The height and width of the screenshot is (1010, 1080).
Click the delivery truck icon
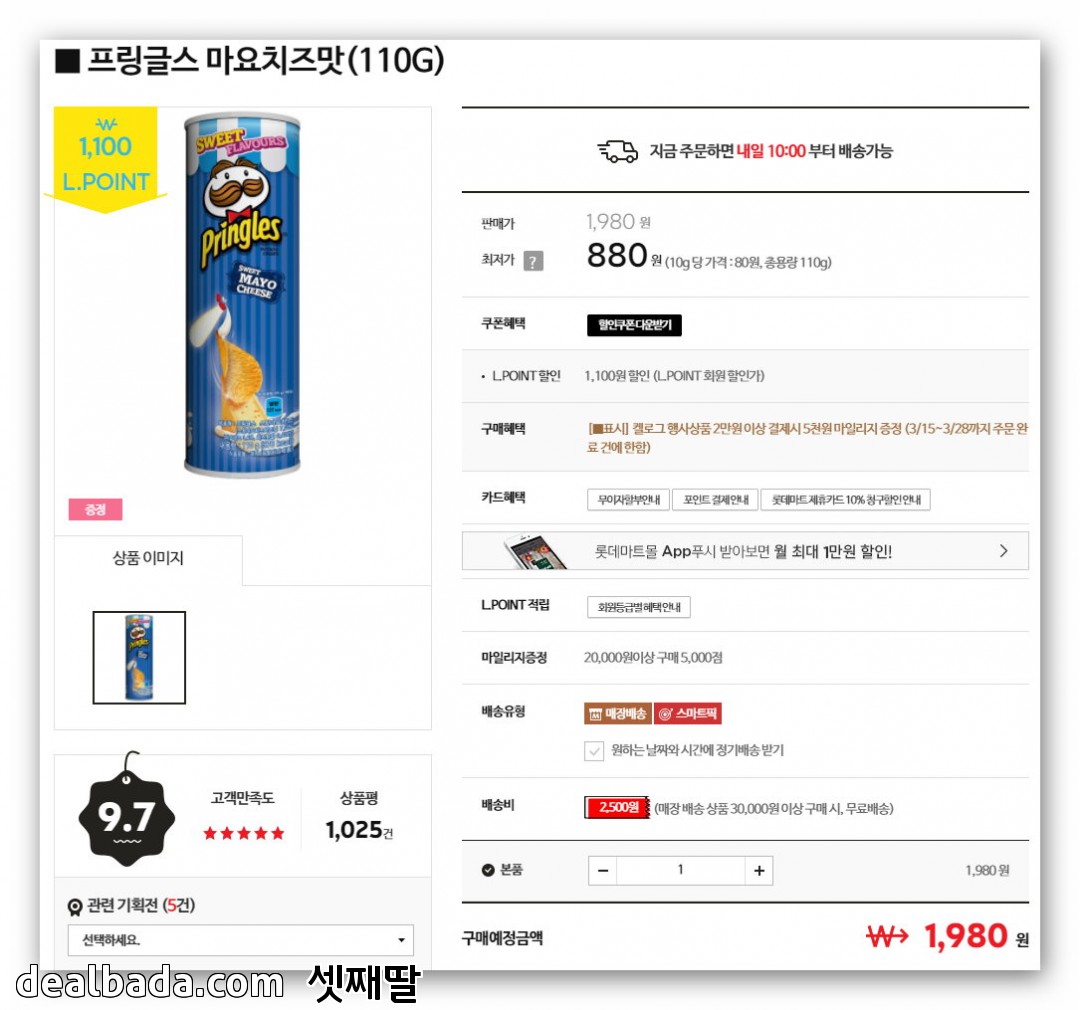click(x=618, y=152)
